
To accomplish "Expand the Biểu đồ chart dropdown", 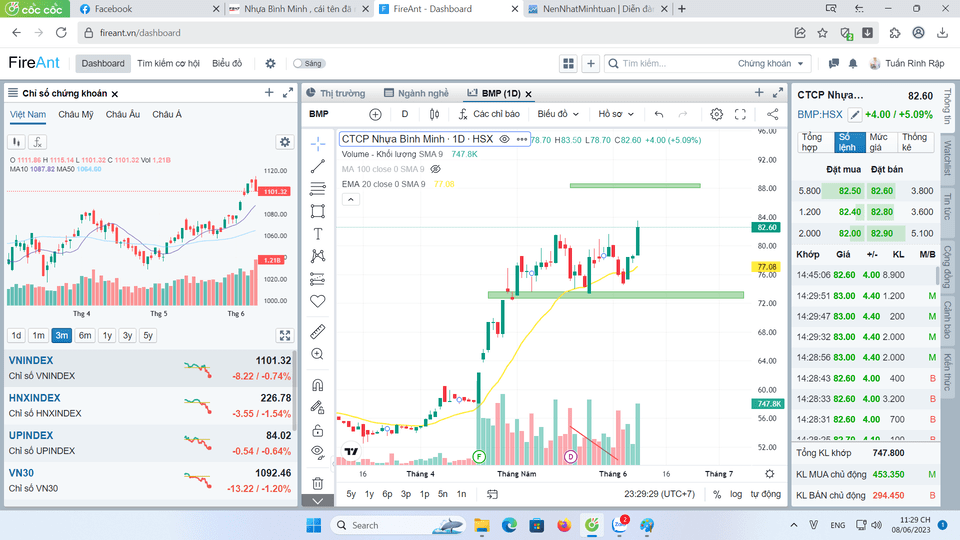I will pyautogui.click(x=558, y=114).
